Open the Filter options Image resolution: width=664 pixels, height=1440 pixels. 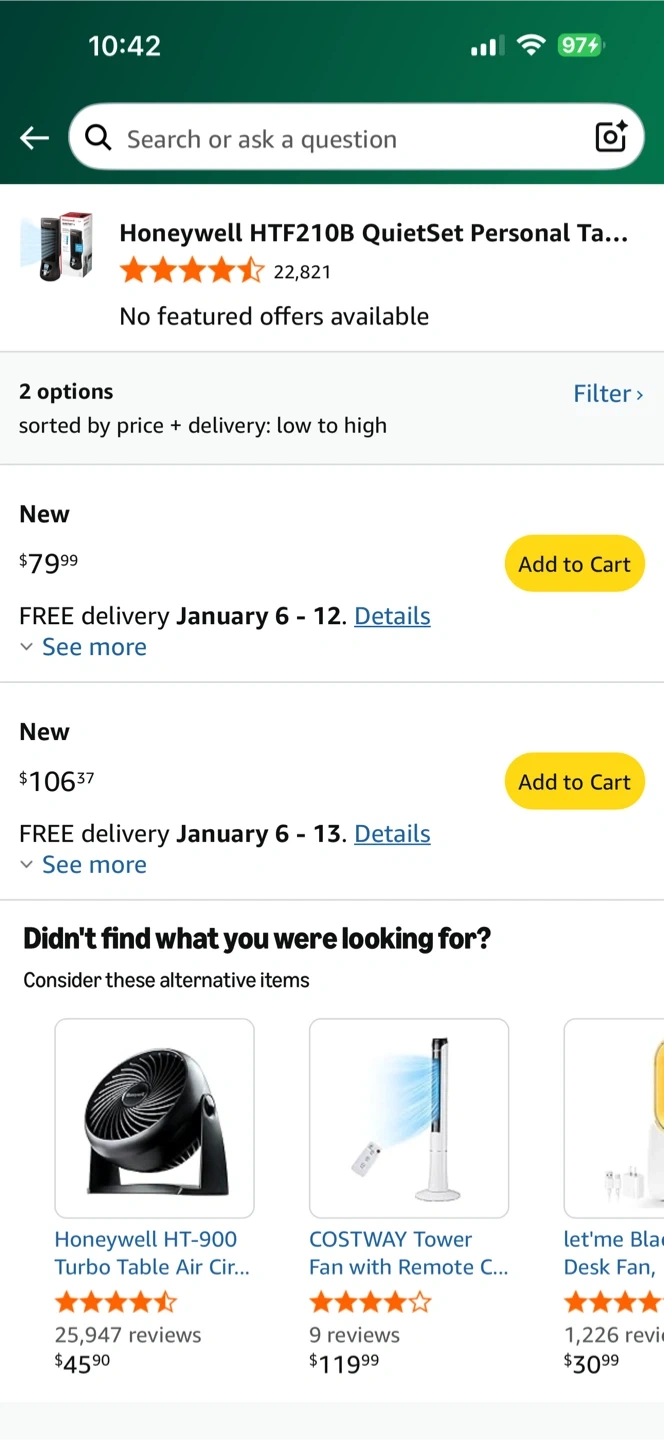click(607, 394)
